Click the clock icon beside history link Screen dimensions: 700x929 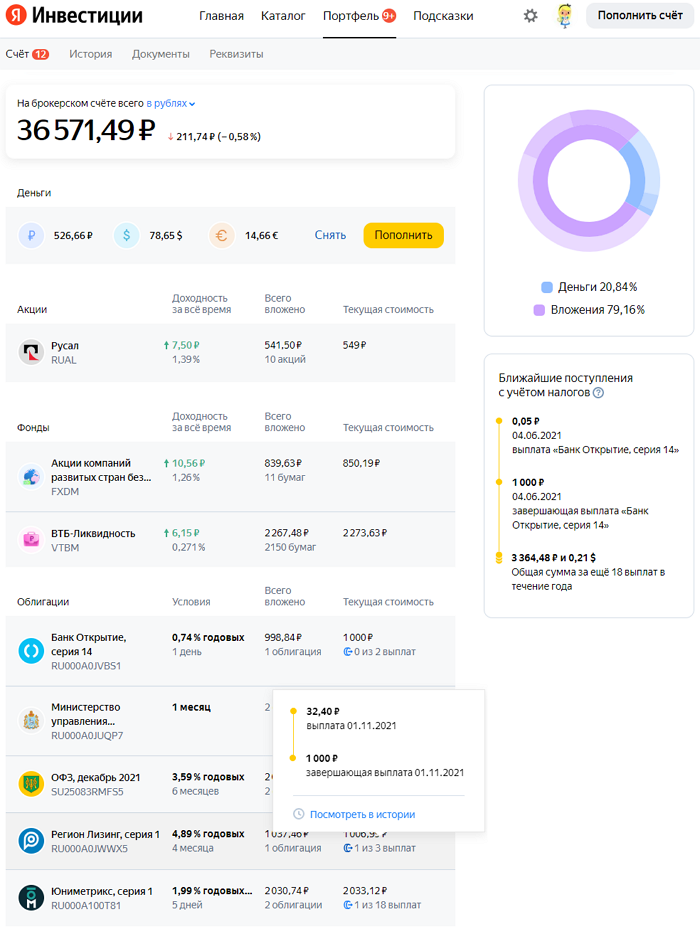(x=299, y=814)
